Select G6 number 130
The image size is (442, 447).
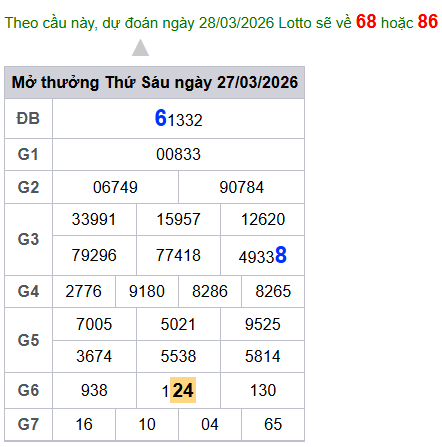coord(263,390)
